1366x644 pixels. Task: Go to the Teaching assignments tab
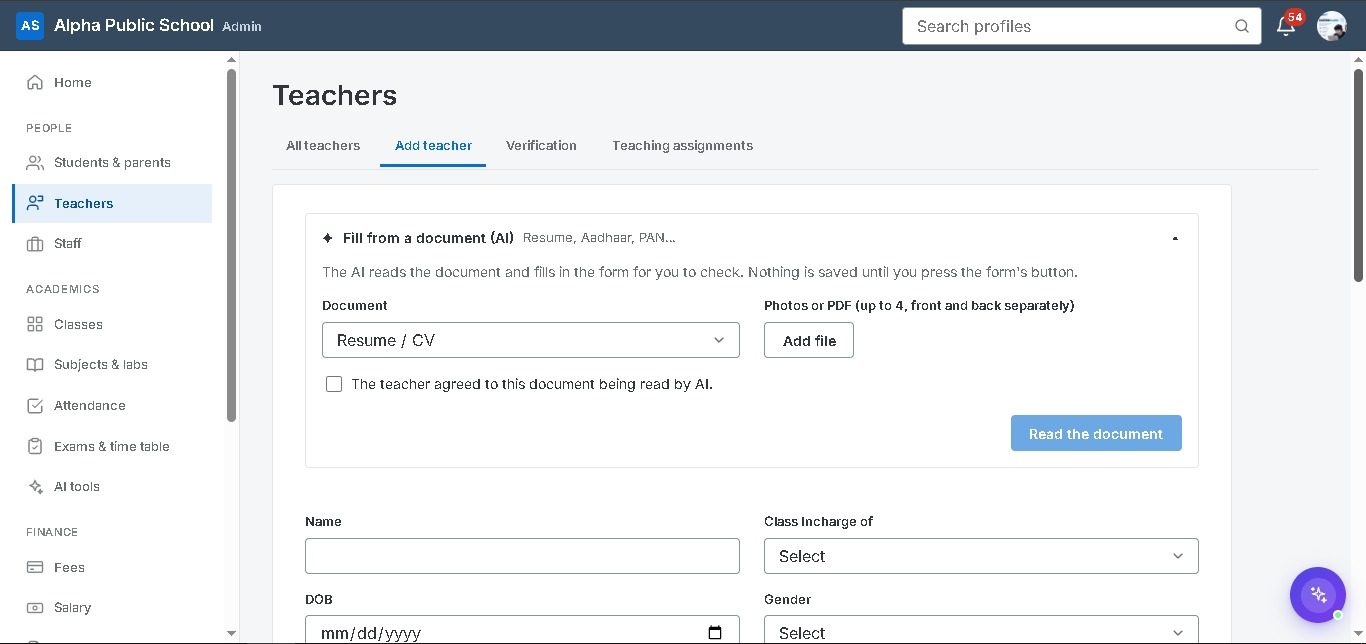[x=682, y=145]
